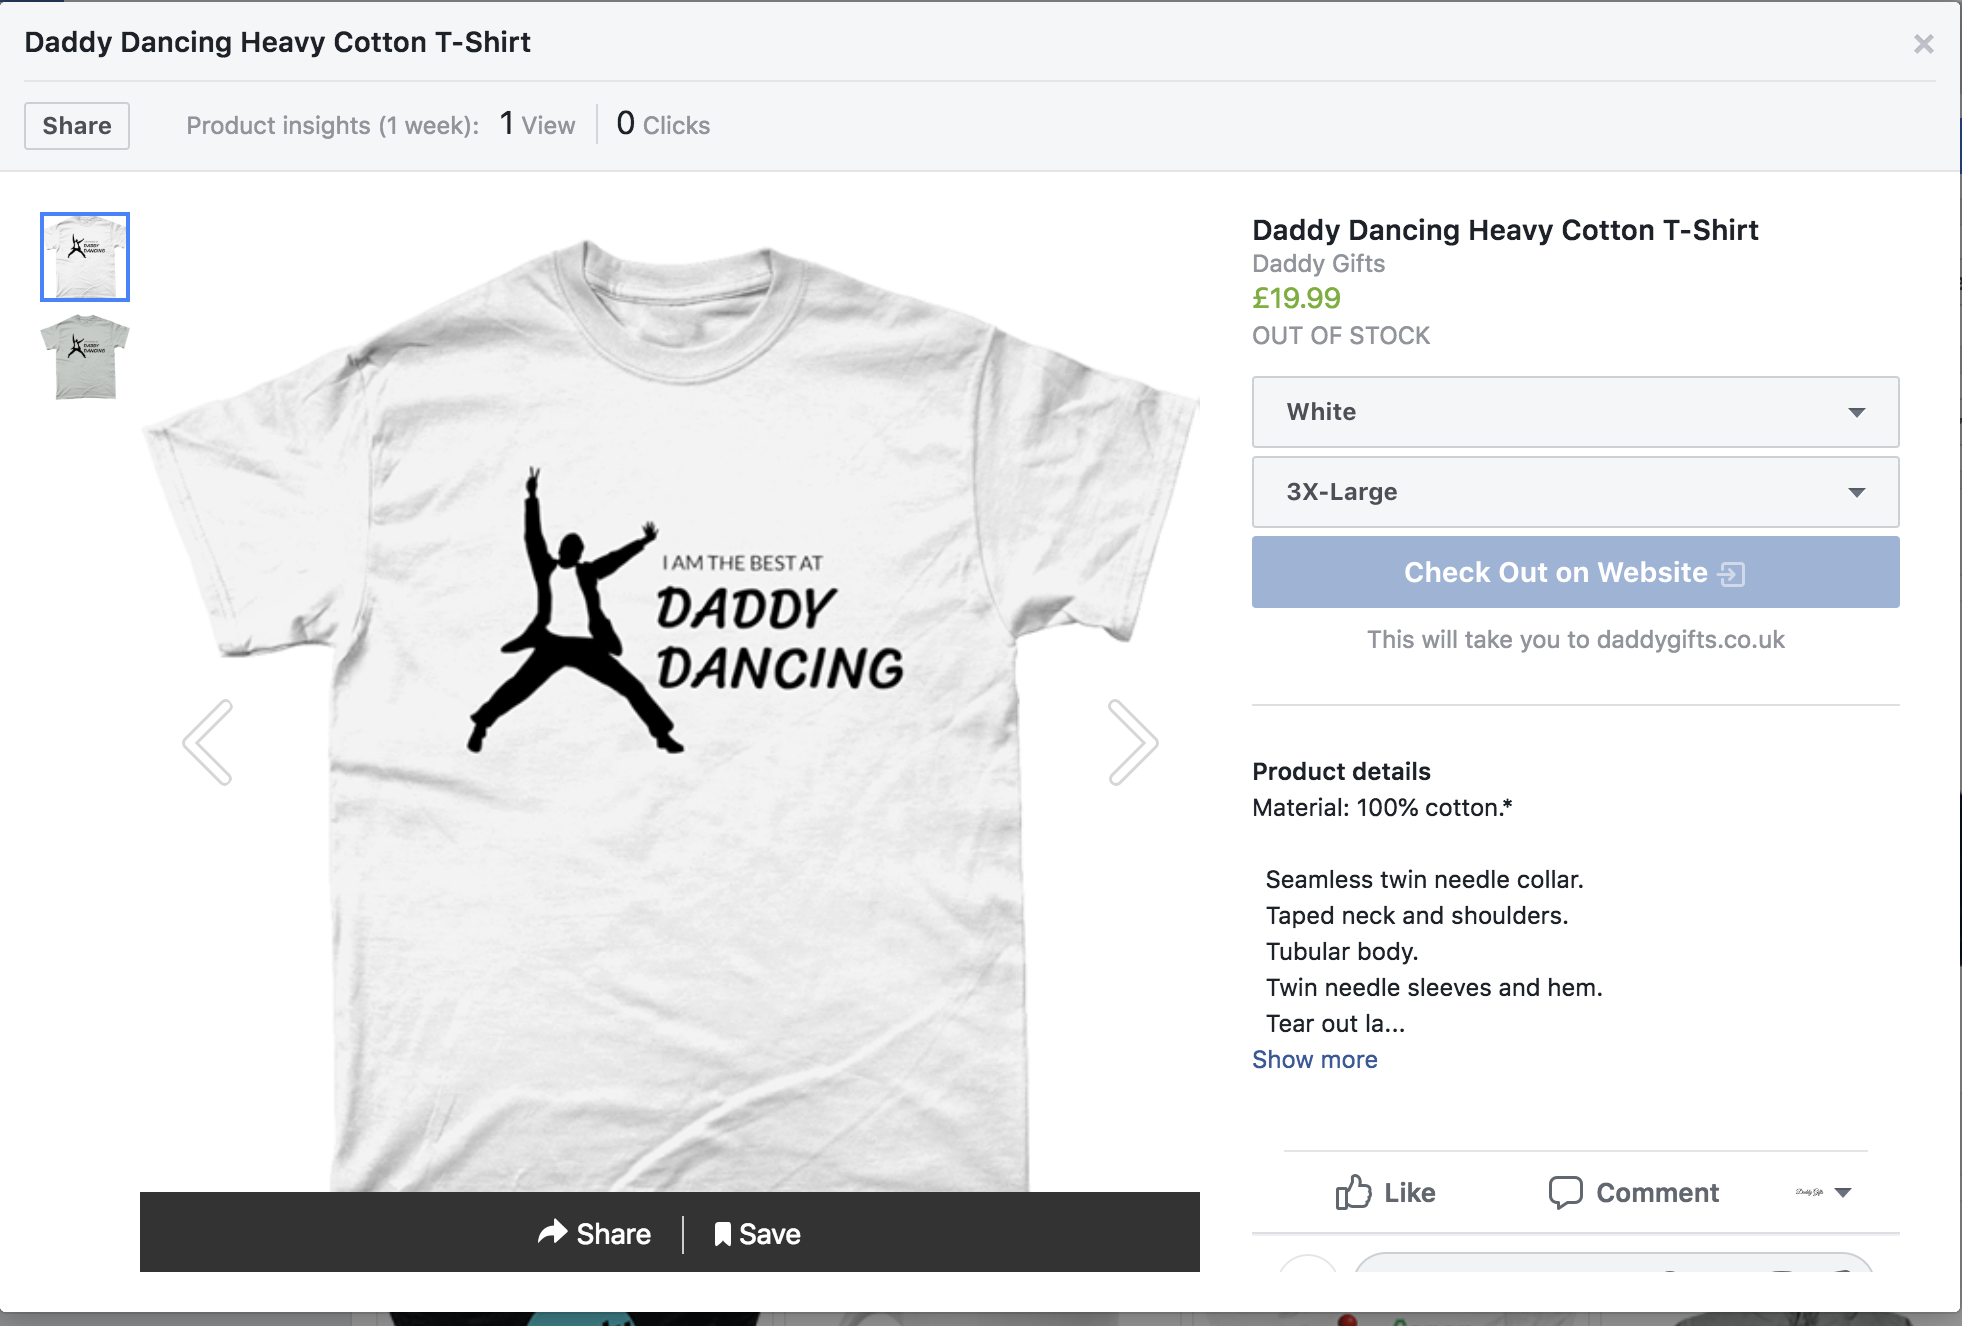Open the 3X-Large size dropdown
This screenshot has width=1962, height=1326.
pyautogui.click(x=1575, y=492)
